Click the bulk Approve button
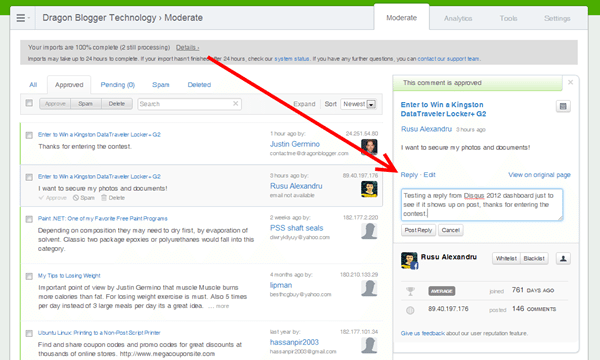This screenshot has height=360, width=600. coord(55,104)
